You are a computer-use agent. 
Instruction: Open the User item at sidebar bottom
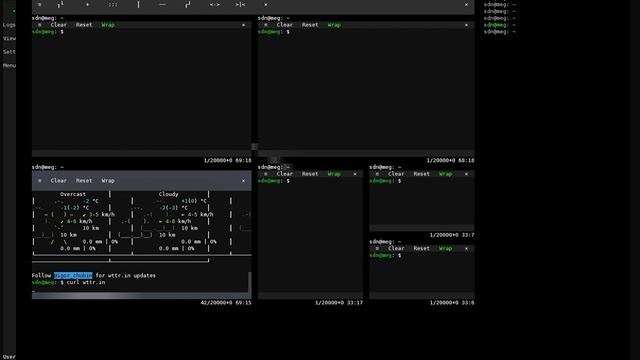coord(9,356)
